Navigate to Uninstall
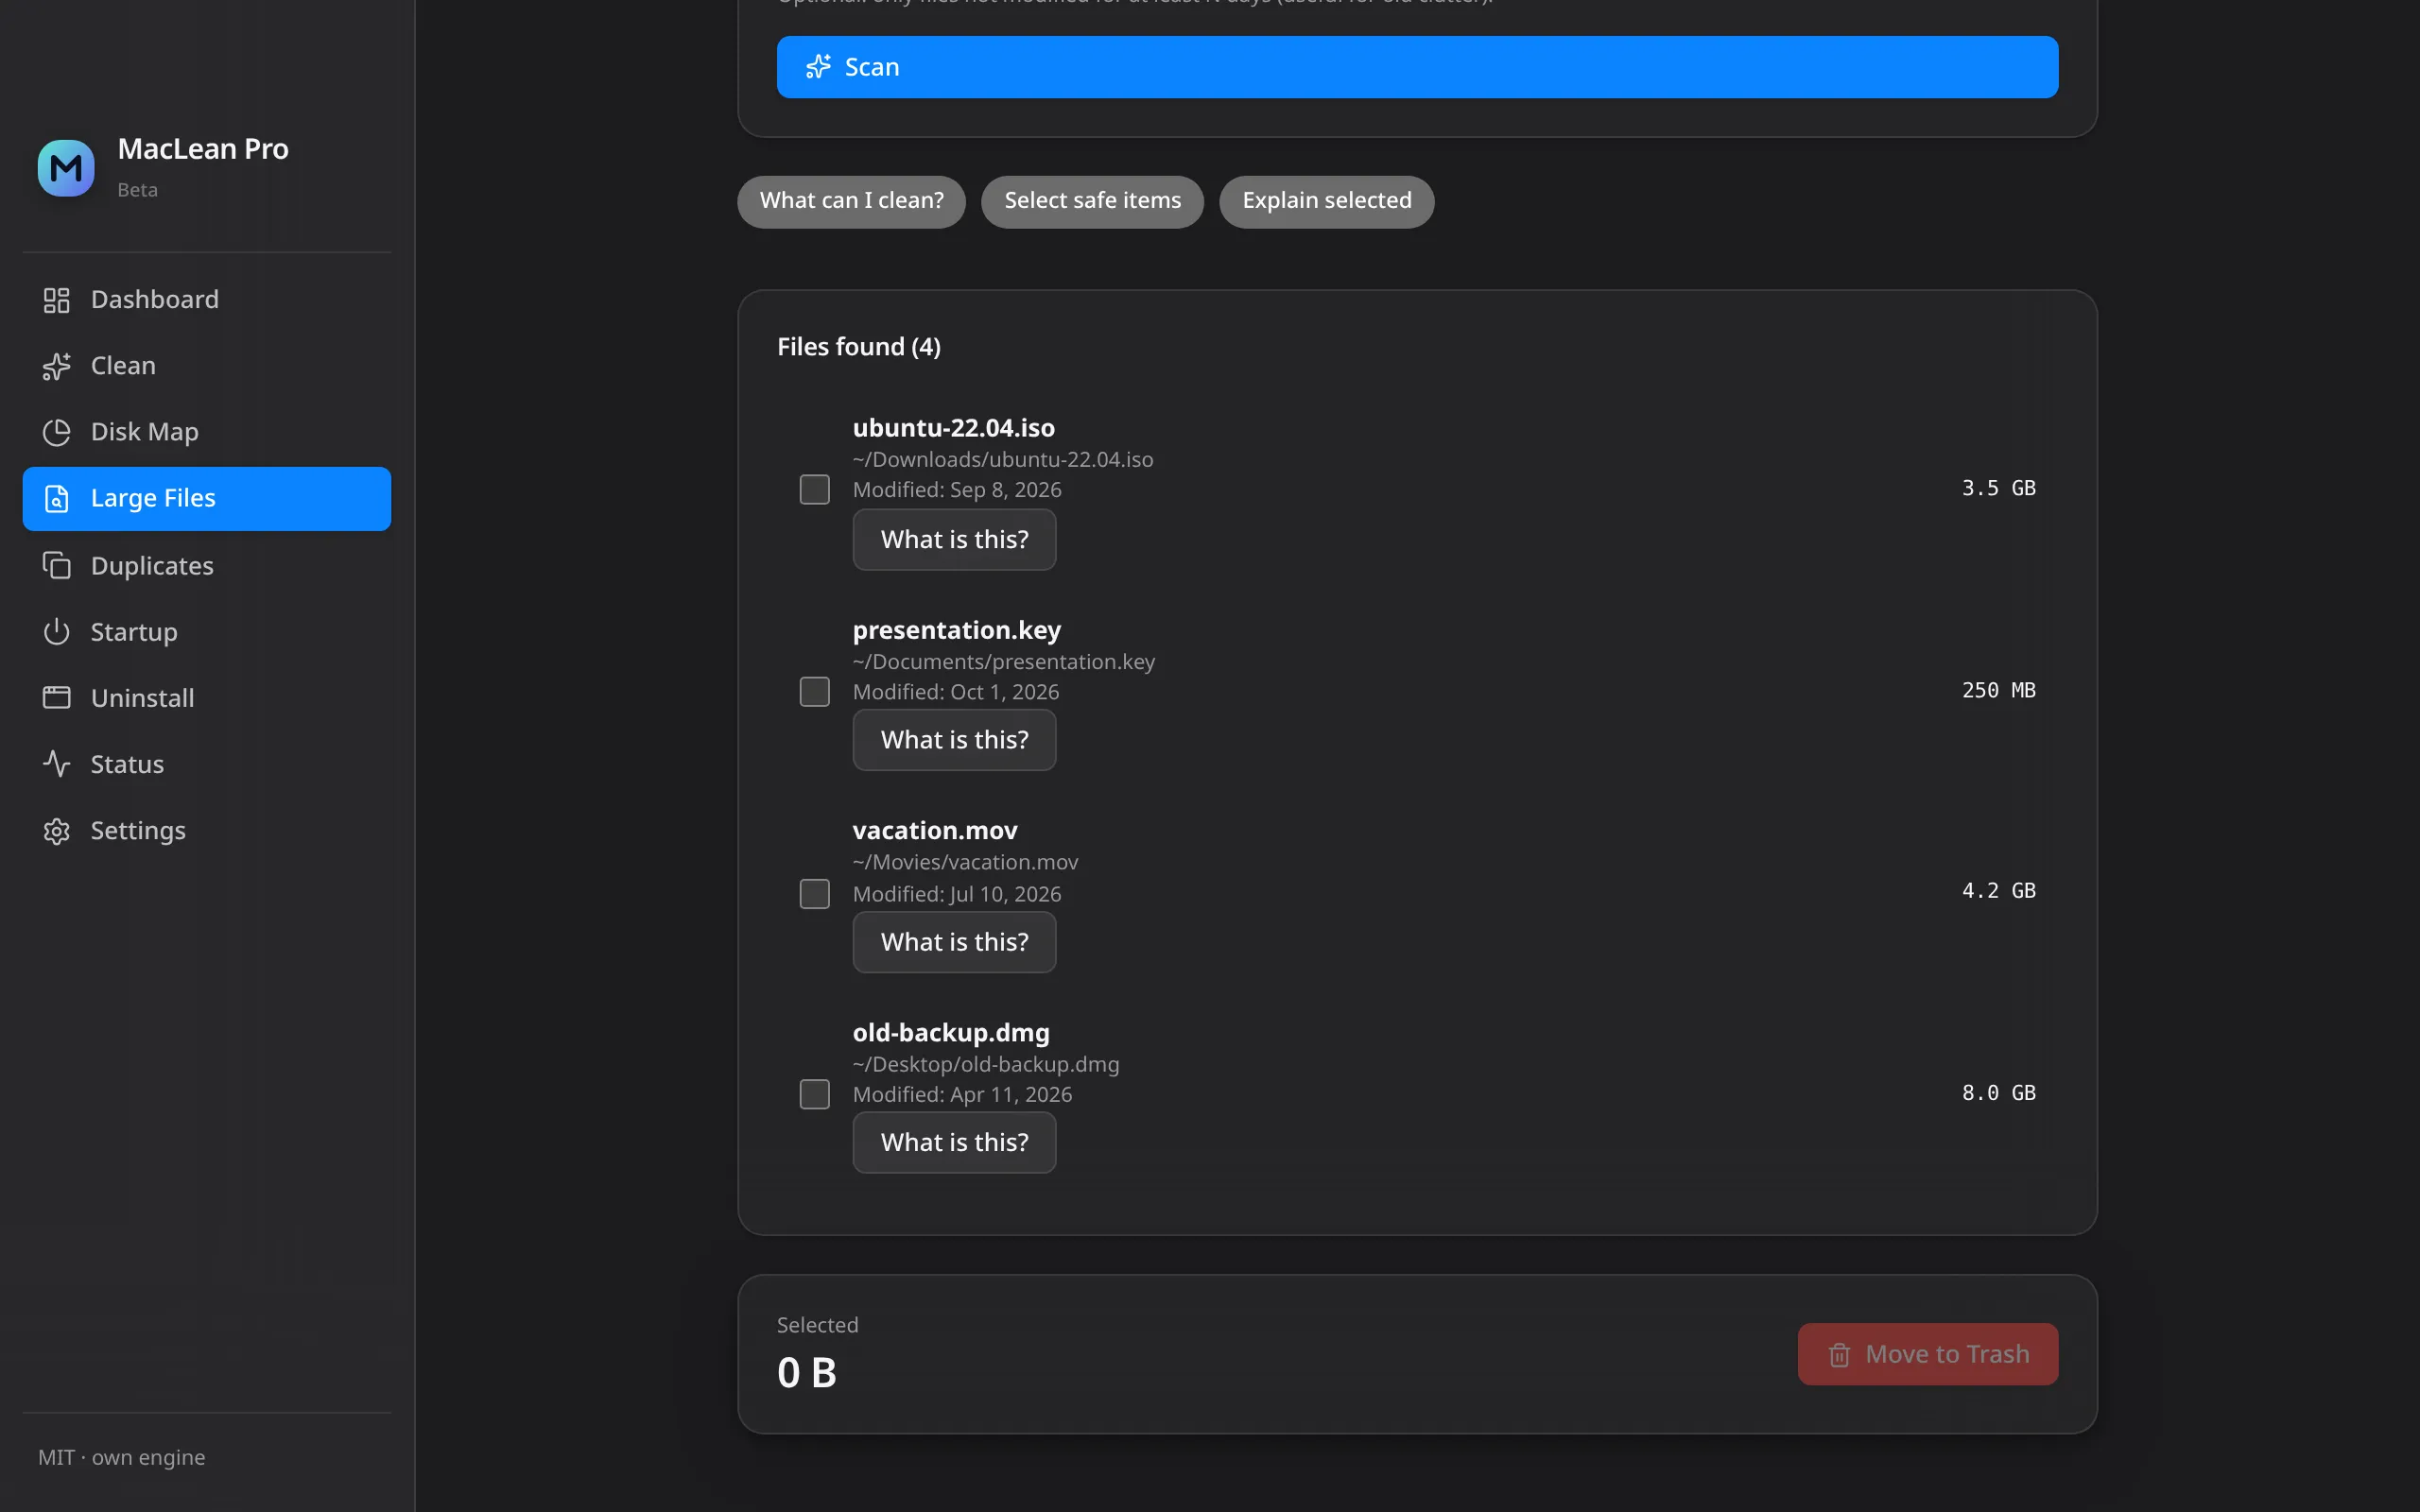 (x=207, y=698)
